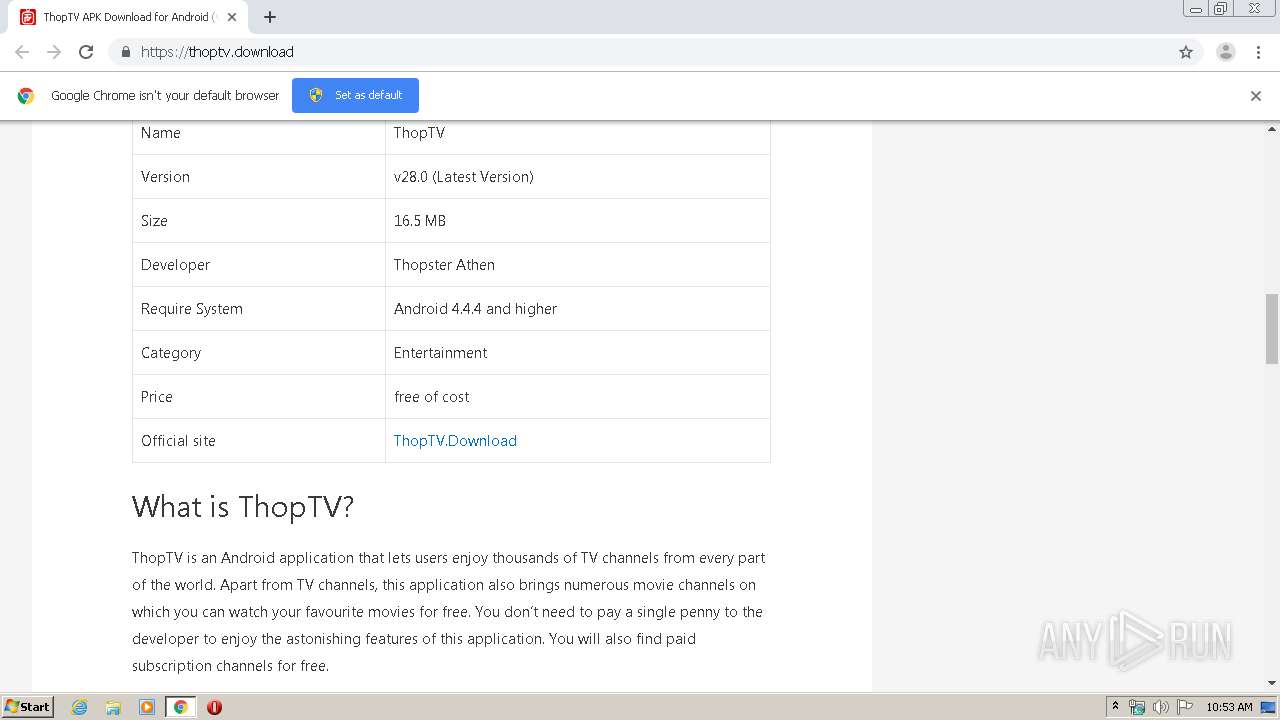Bookmark this page with star icon
The width and height of the screenshot is (1280, 720).
click(x=1186, y=52)
